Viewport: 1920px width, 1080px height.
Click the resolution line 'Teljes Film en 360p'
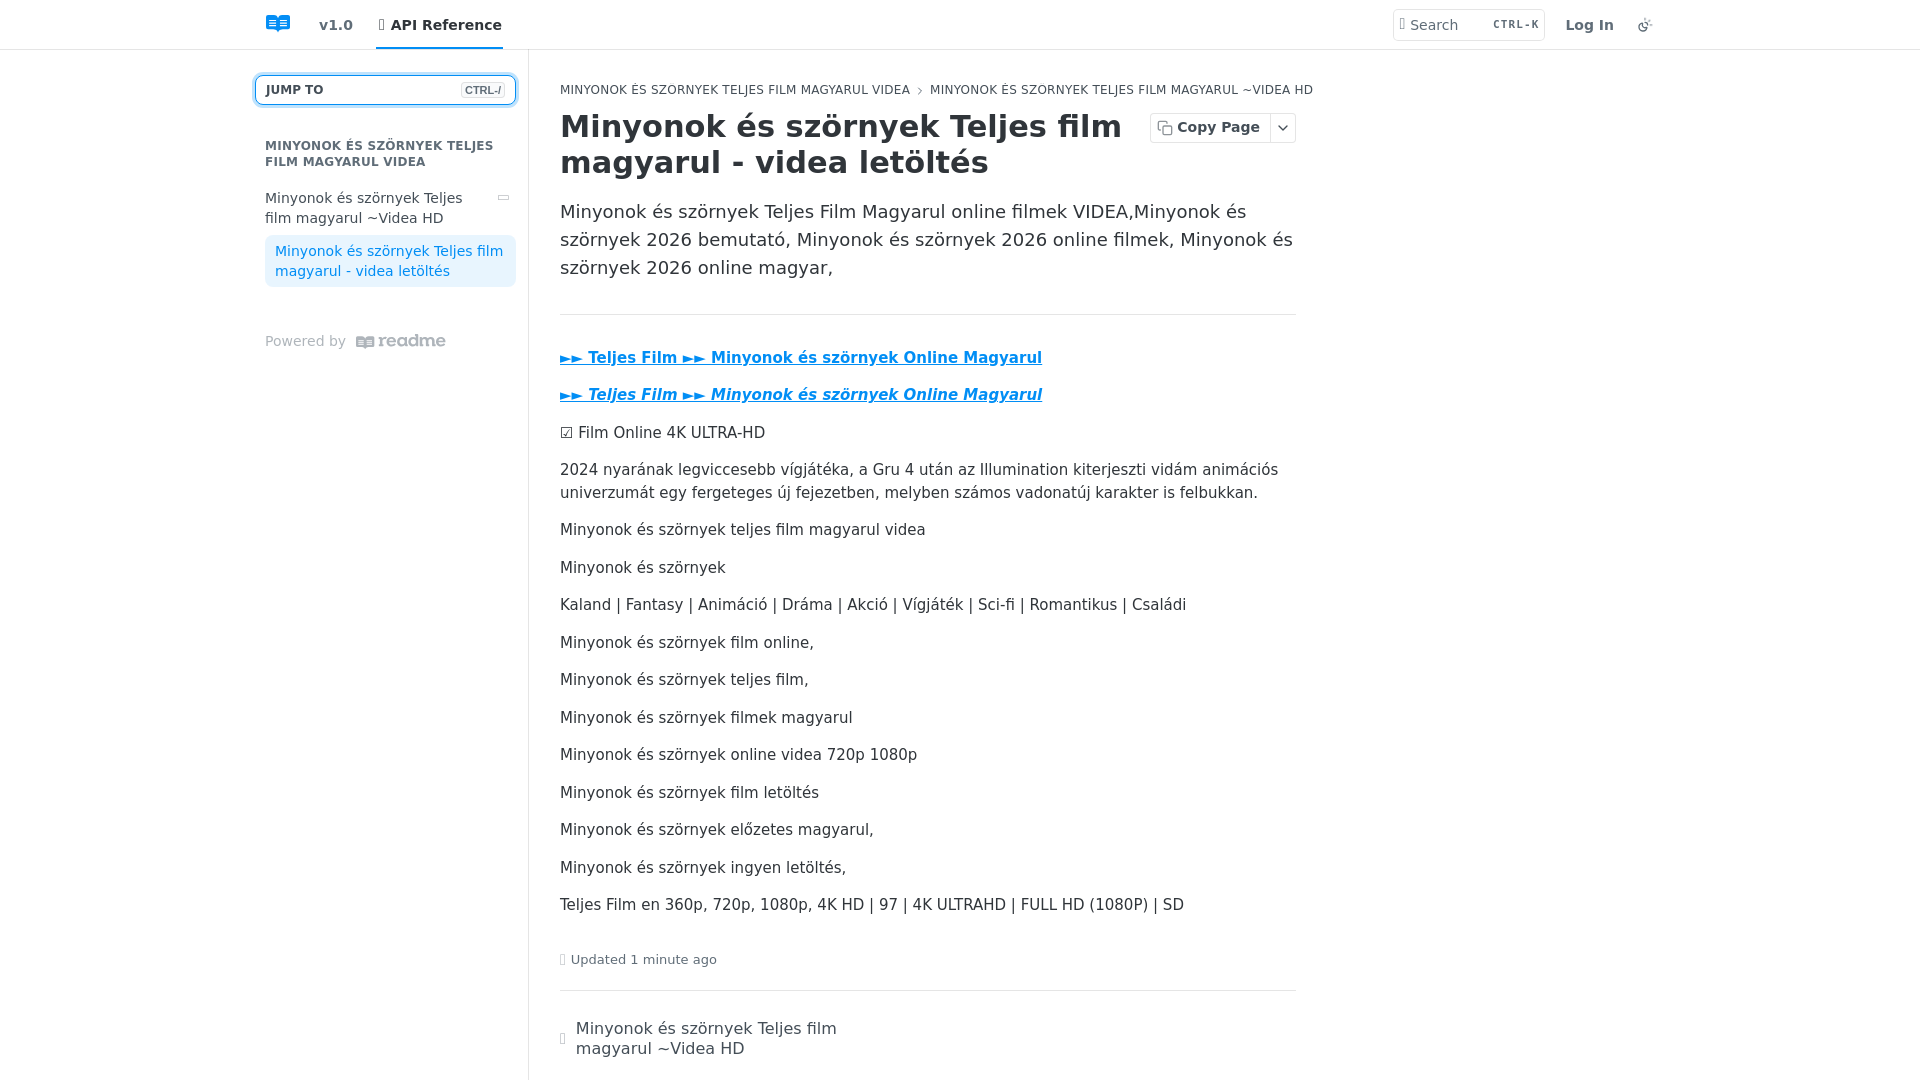(872, 905)
